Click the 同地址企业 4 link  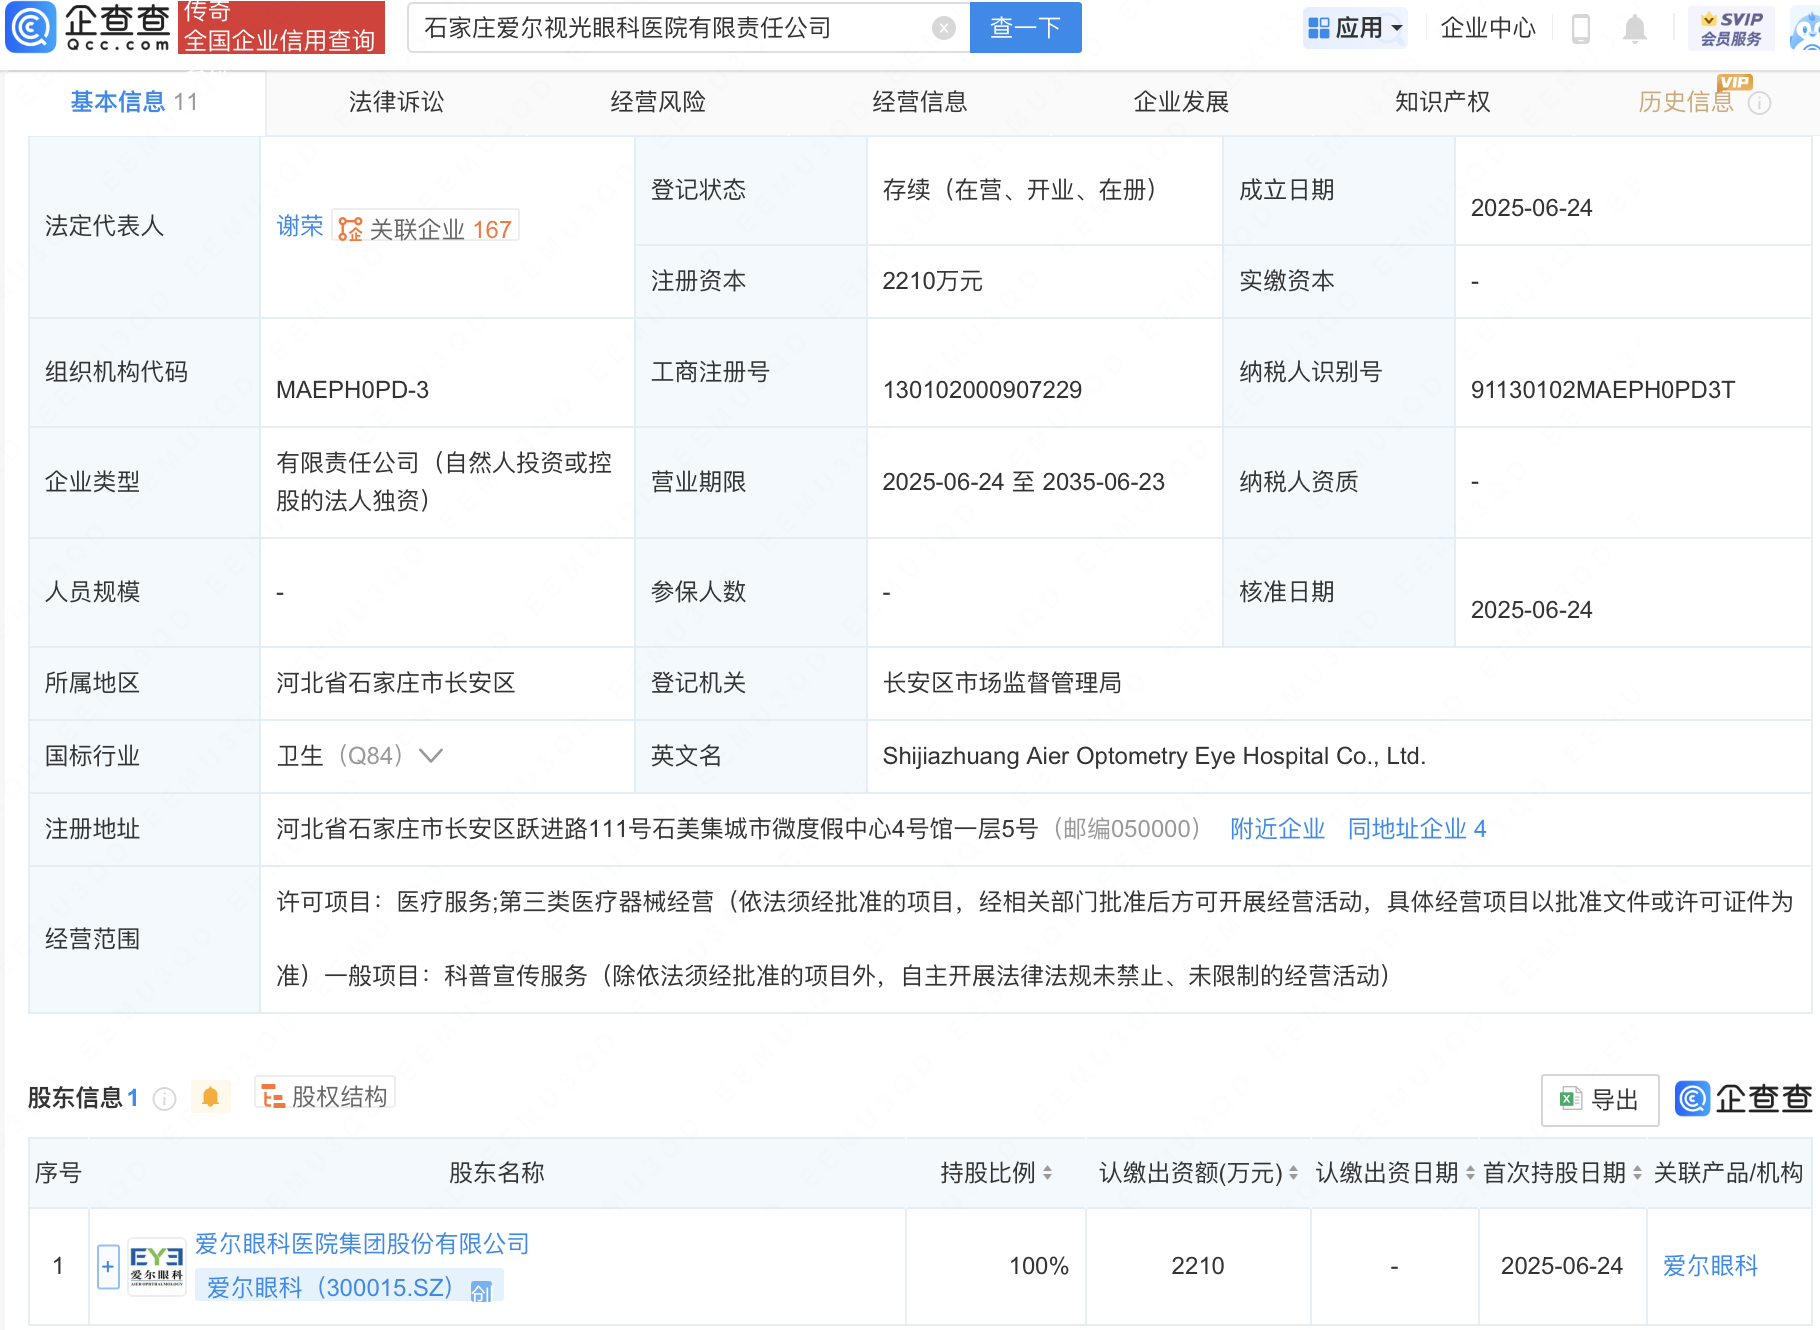[1417, 829]
